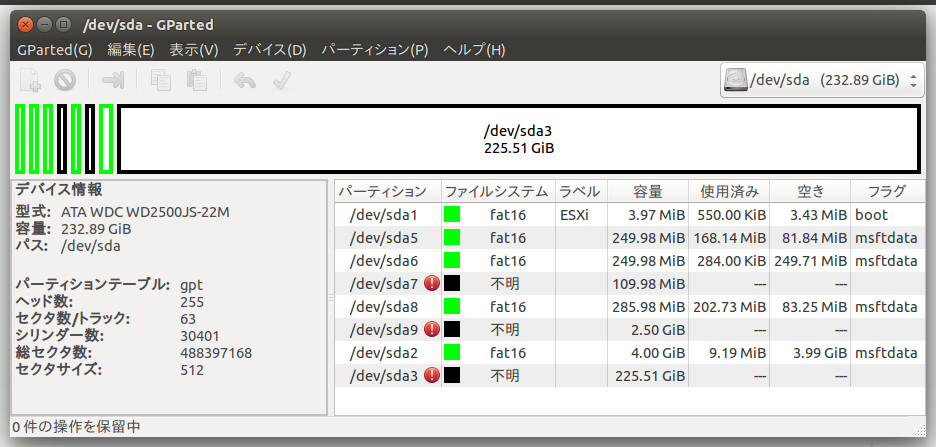
Task: Click the Apply all operations checkmark
Action: tap(281, 80)
